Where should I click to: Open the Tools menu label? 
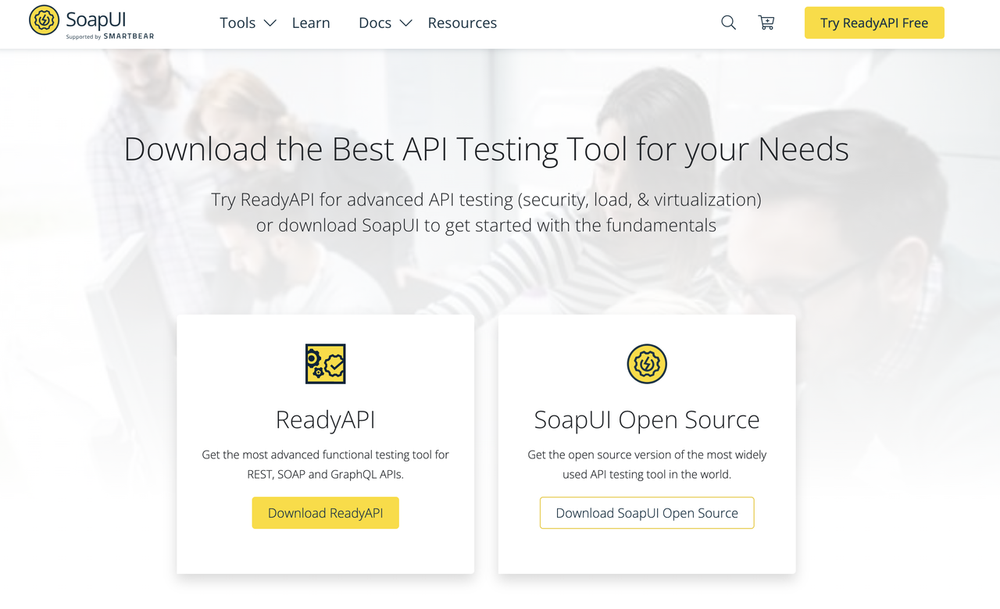237,23
